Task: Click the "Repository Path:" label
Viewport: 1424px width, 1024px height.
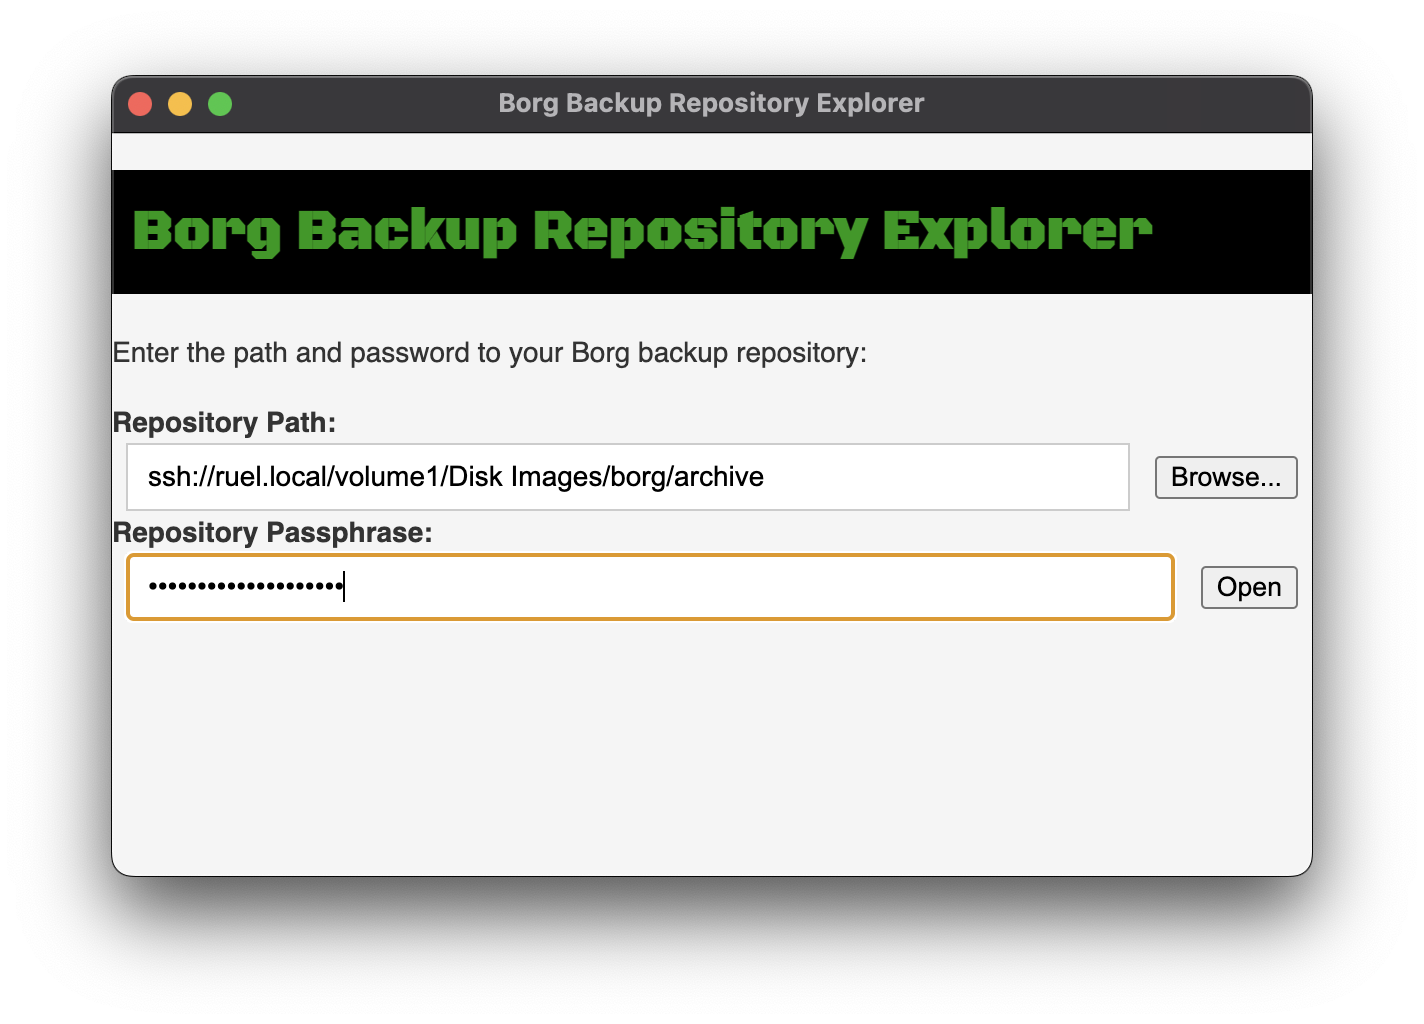Action: tap(224, 423)
